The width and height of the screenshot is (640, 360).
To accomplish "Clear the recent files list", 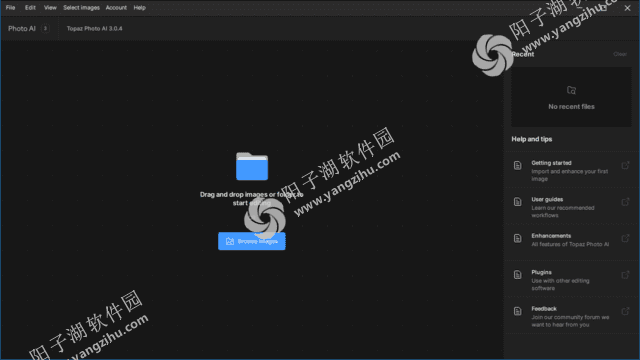I will (620, 54).
